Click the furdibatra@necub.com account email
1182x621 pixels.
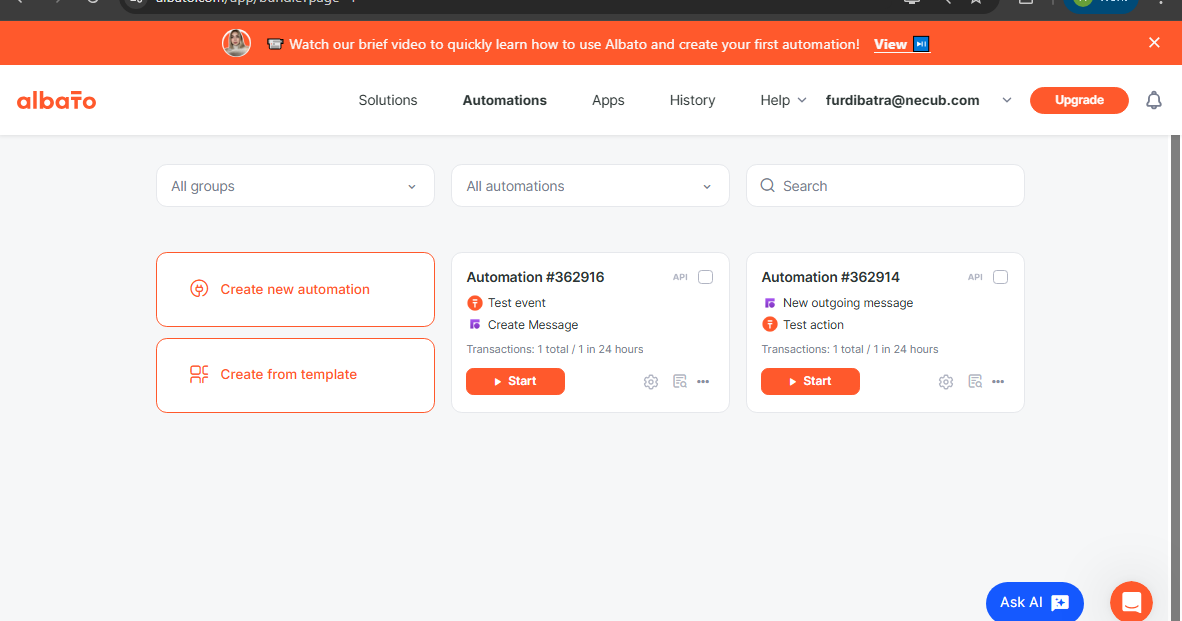tap(902, 100)
